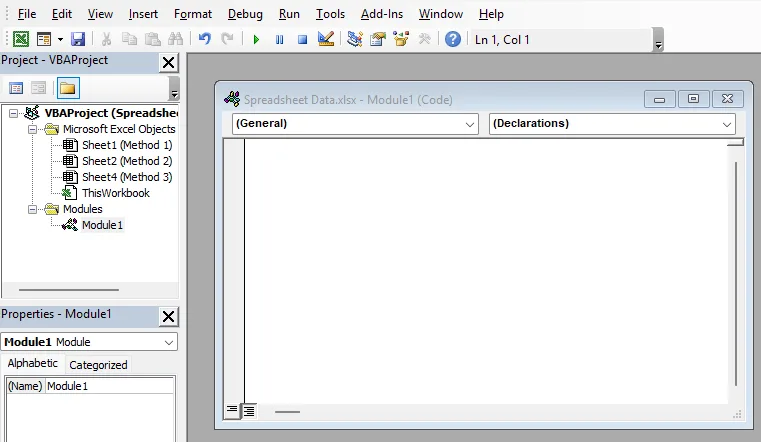Select Sheet1 (Method 1) in tree

click(x=127, y=145)
